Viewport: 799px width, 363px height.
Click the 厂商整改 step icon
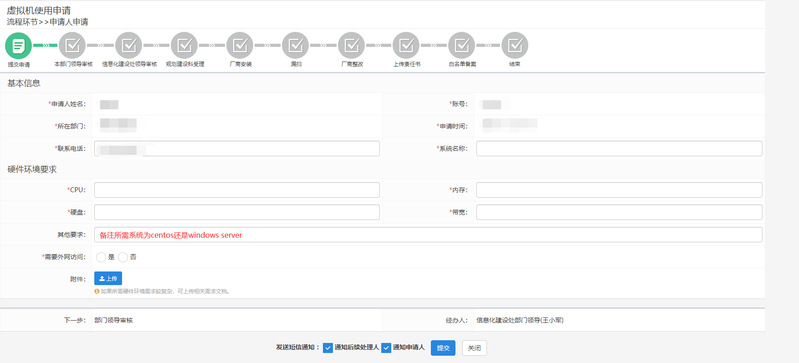pyautogui.click(x=351, y=45)
